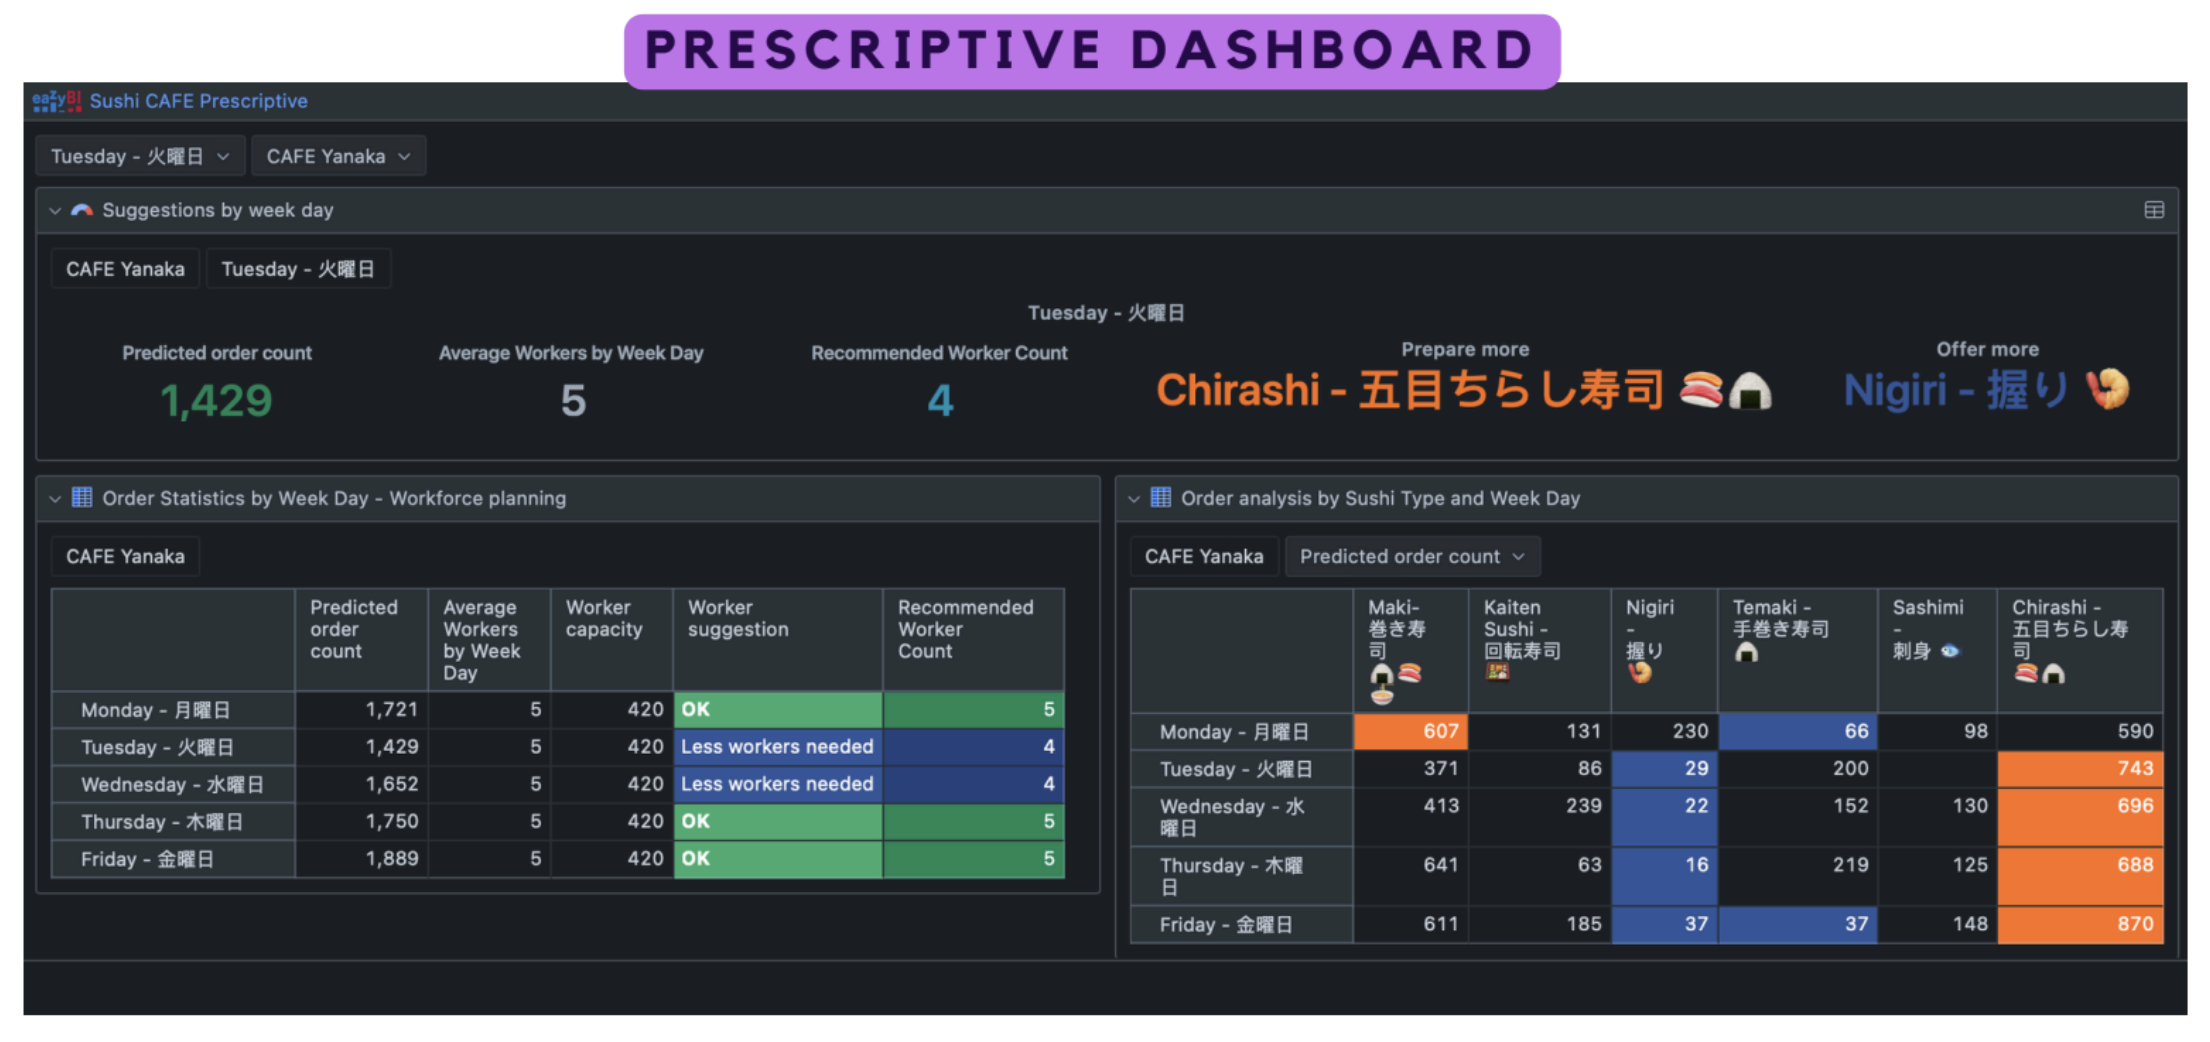Select the Chirashi column header in sushi table
This screenshot has width=2210, height=1042.
(x=2080, y=651)
